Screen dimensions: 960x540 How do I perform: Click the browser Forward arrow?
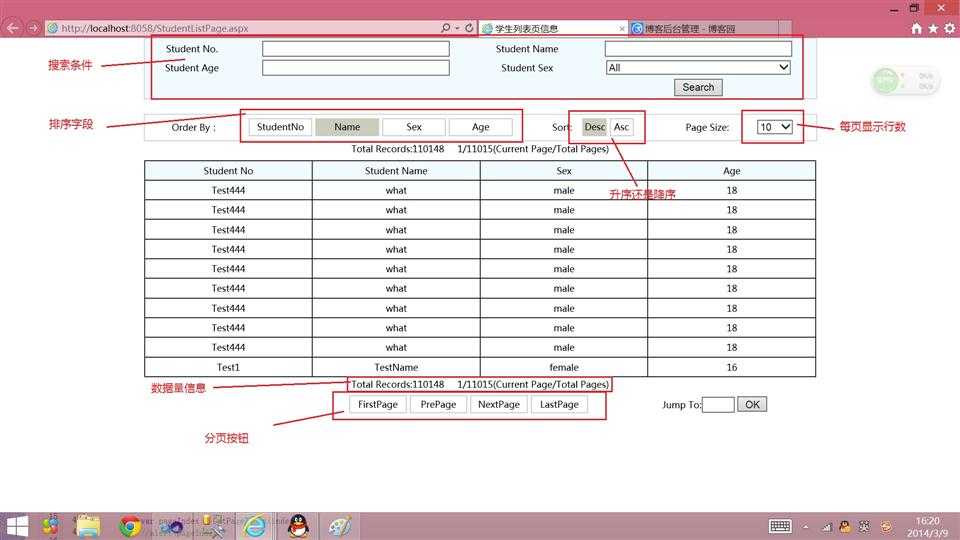33,28
